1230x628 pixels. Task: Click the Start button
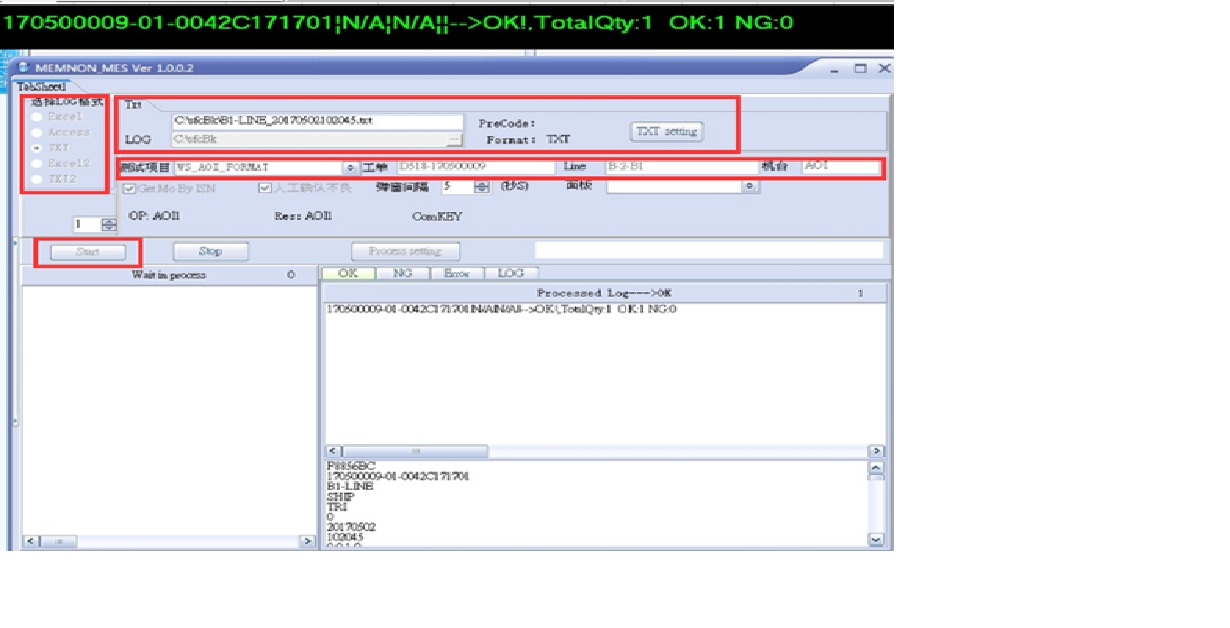coord(88,252)
